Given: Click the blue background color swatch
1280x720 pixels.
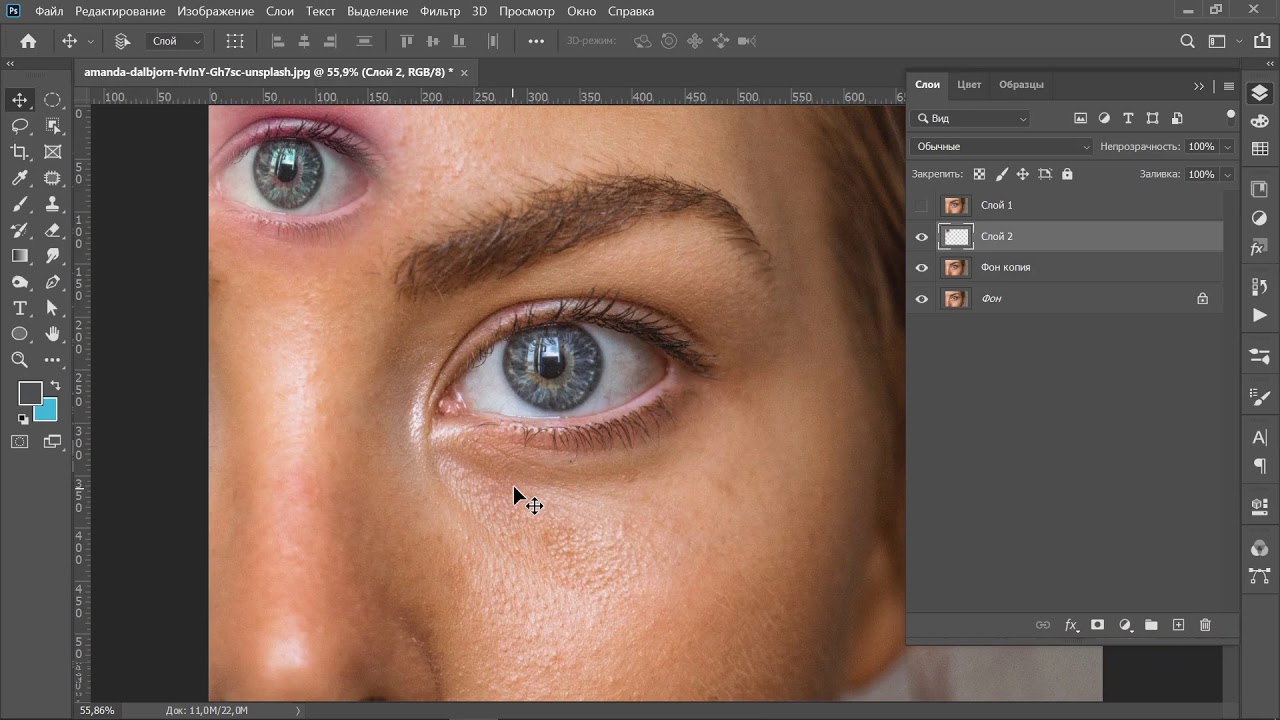Looking at the screenshot, I should [48, 411].
